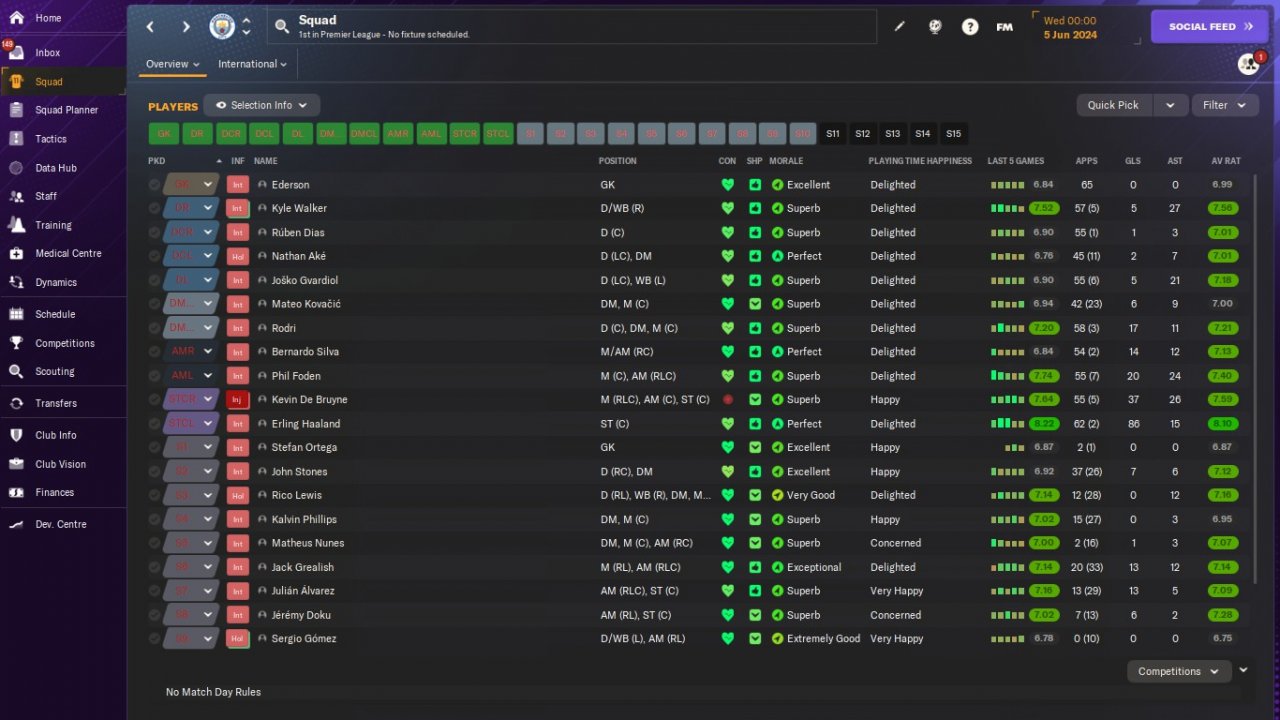Toggle the selection circle for Erling Haaland
The image size is (1280, 720).
154,424
